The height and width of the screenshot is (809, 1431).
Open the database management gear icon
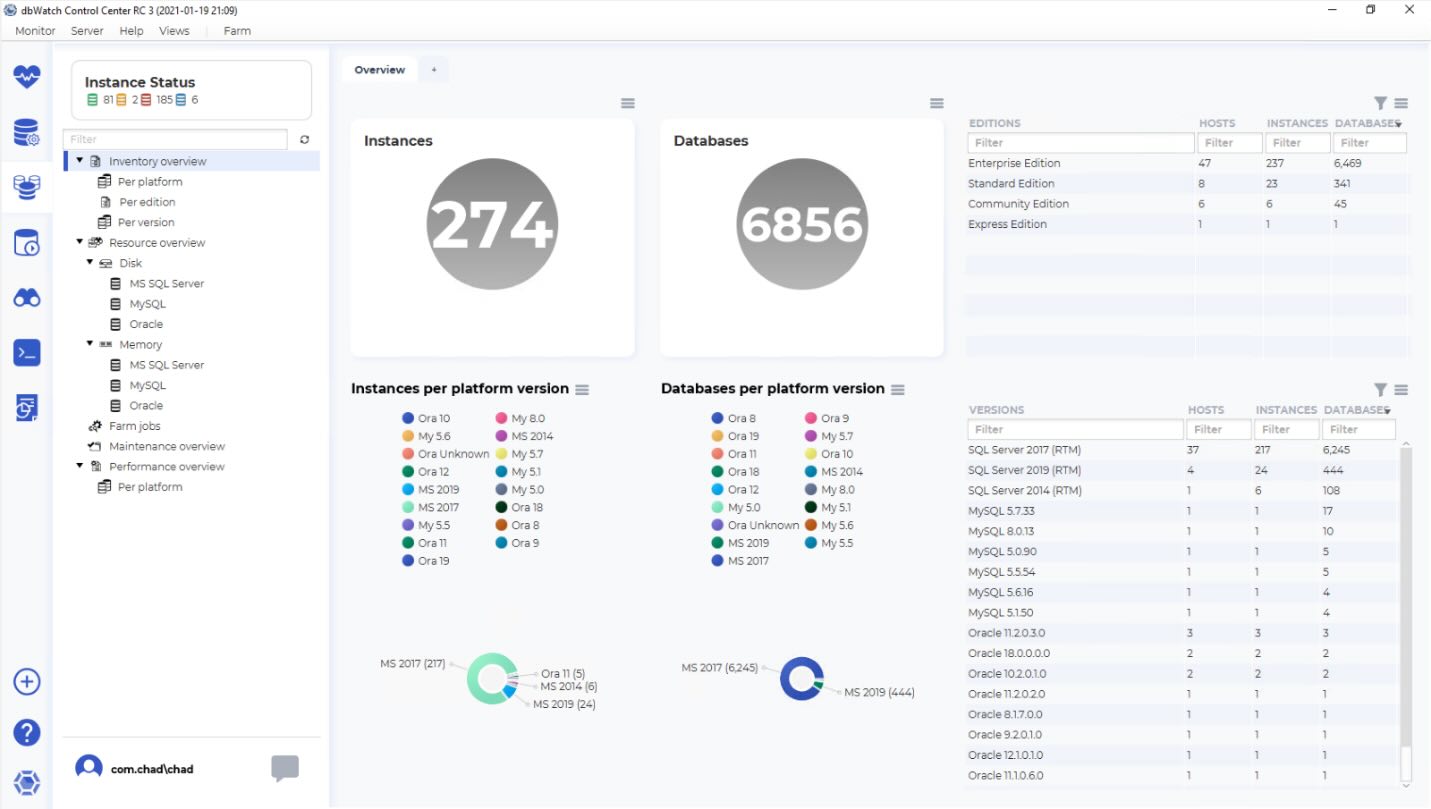click(x=27, y=132)
